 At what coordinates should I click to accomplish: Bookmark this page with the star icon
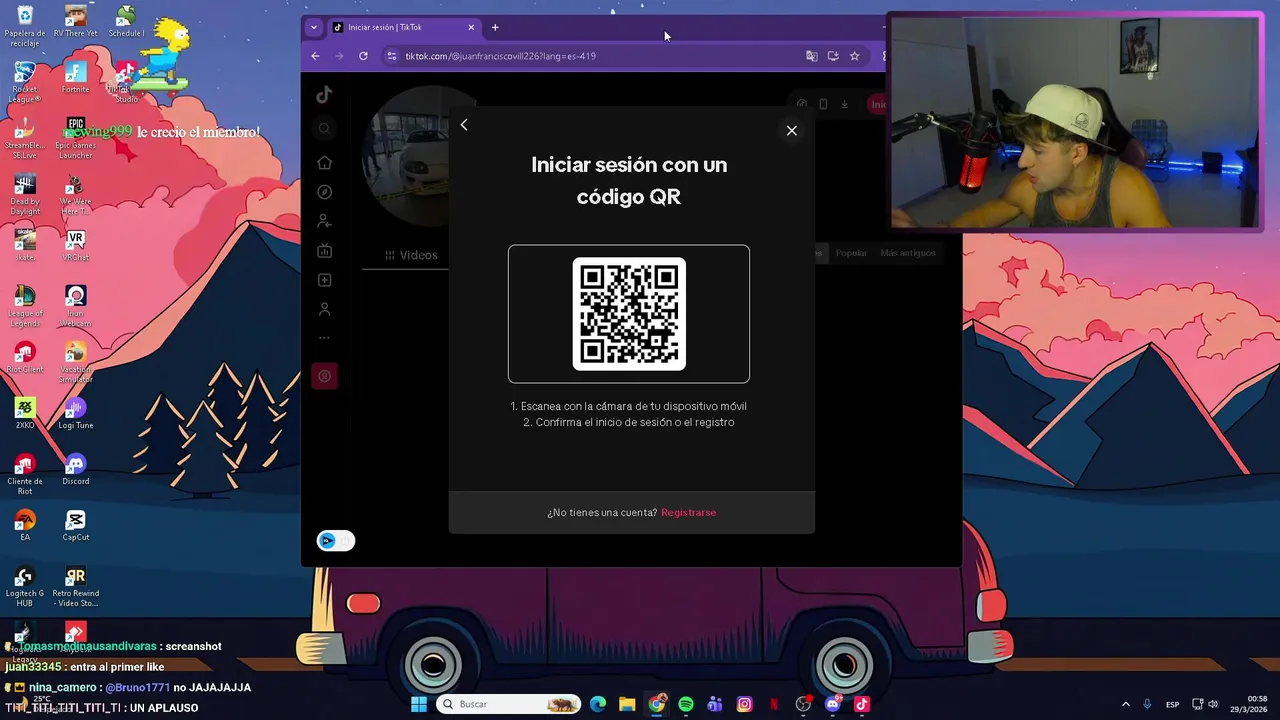click(x=854, y=56)
